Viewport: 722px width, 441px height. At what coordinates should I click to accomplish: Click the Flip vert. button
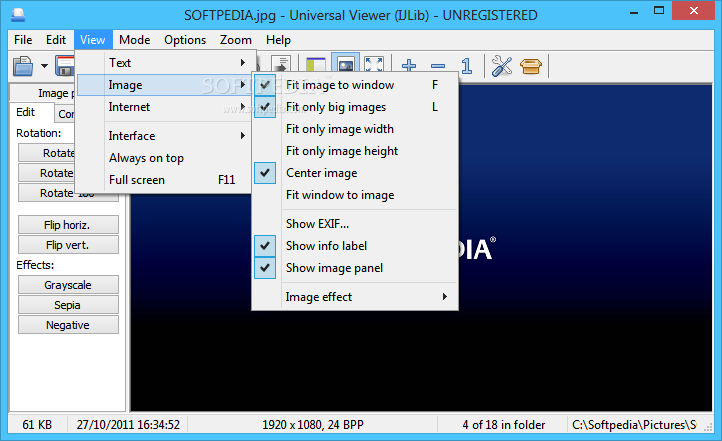tap(68, 245)
